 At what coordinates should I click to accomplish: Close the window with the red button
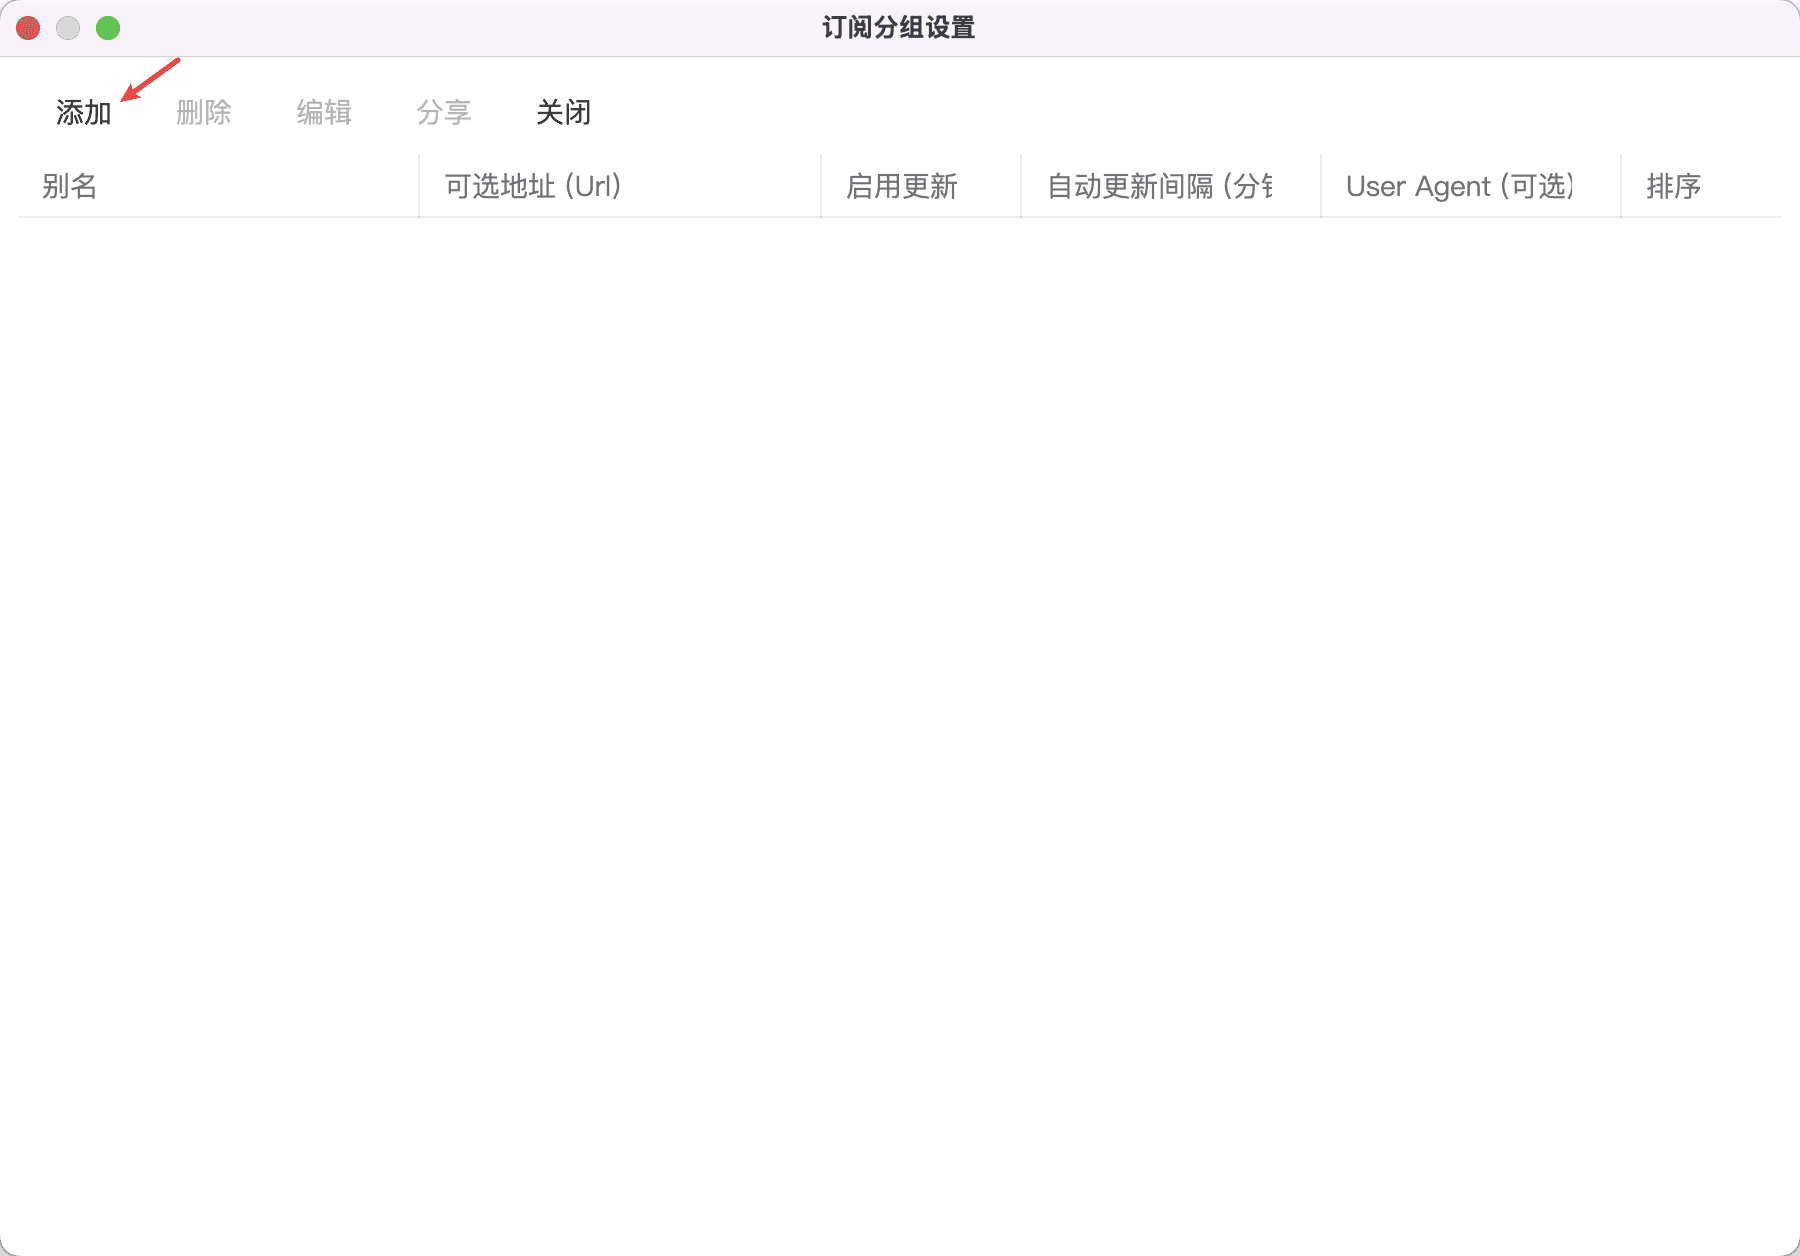pyautogui.click(x=28, y=28)
